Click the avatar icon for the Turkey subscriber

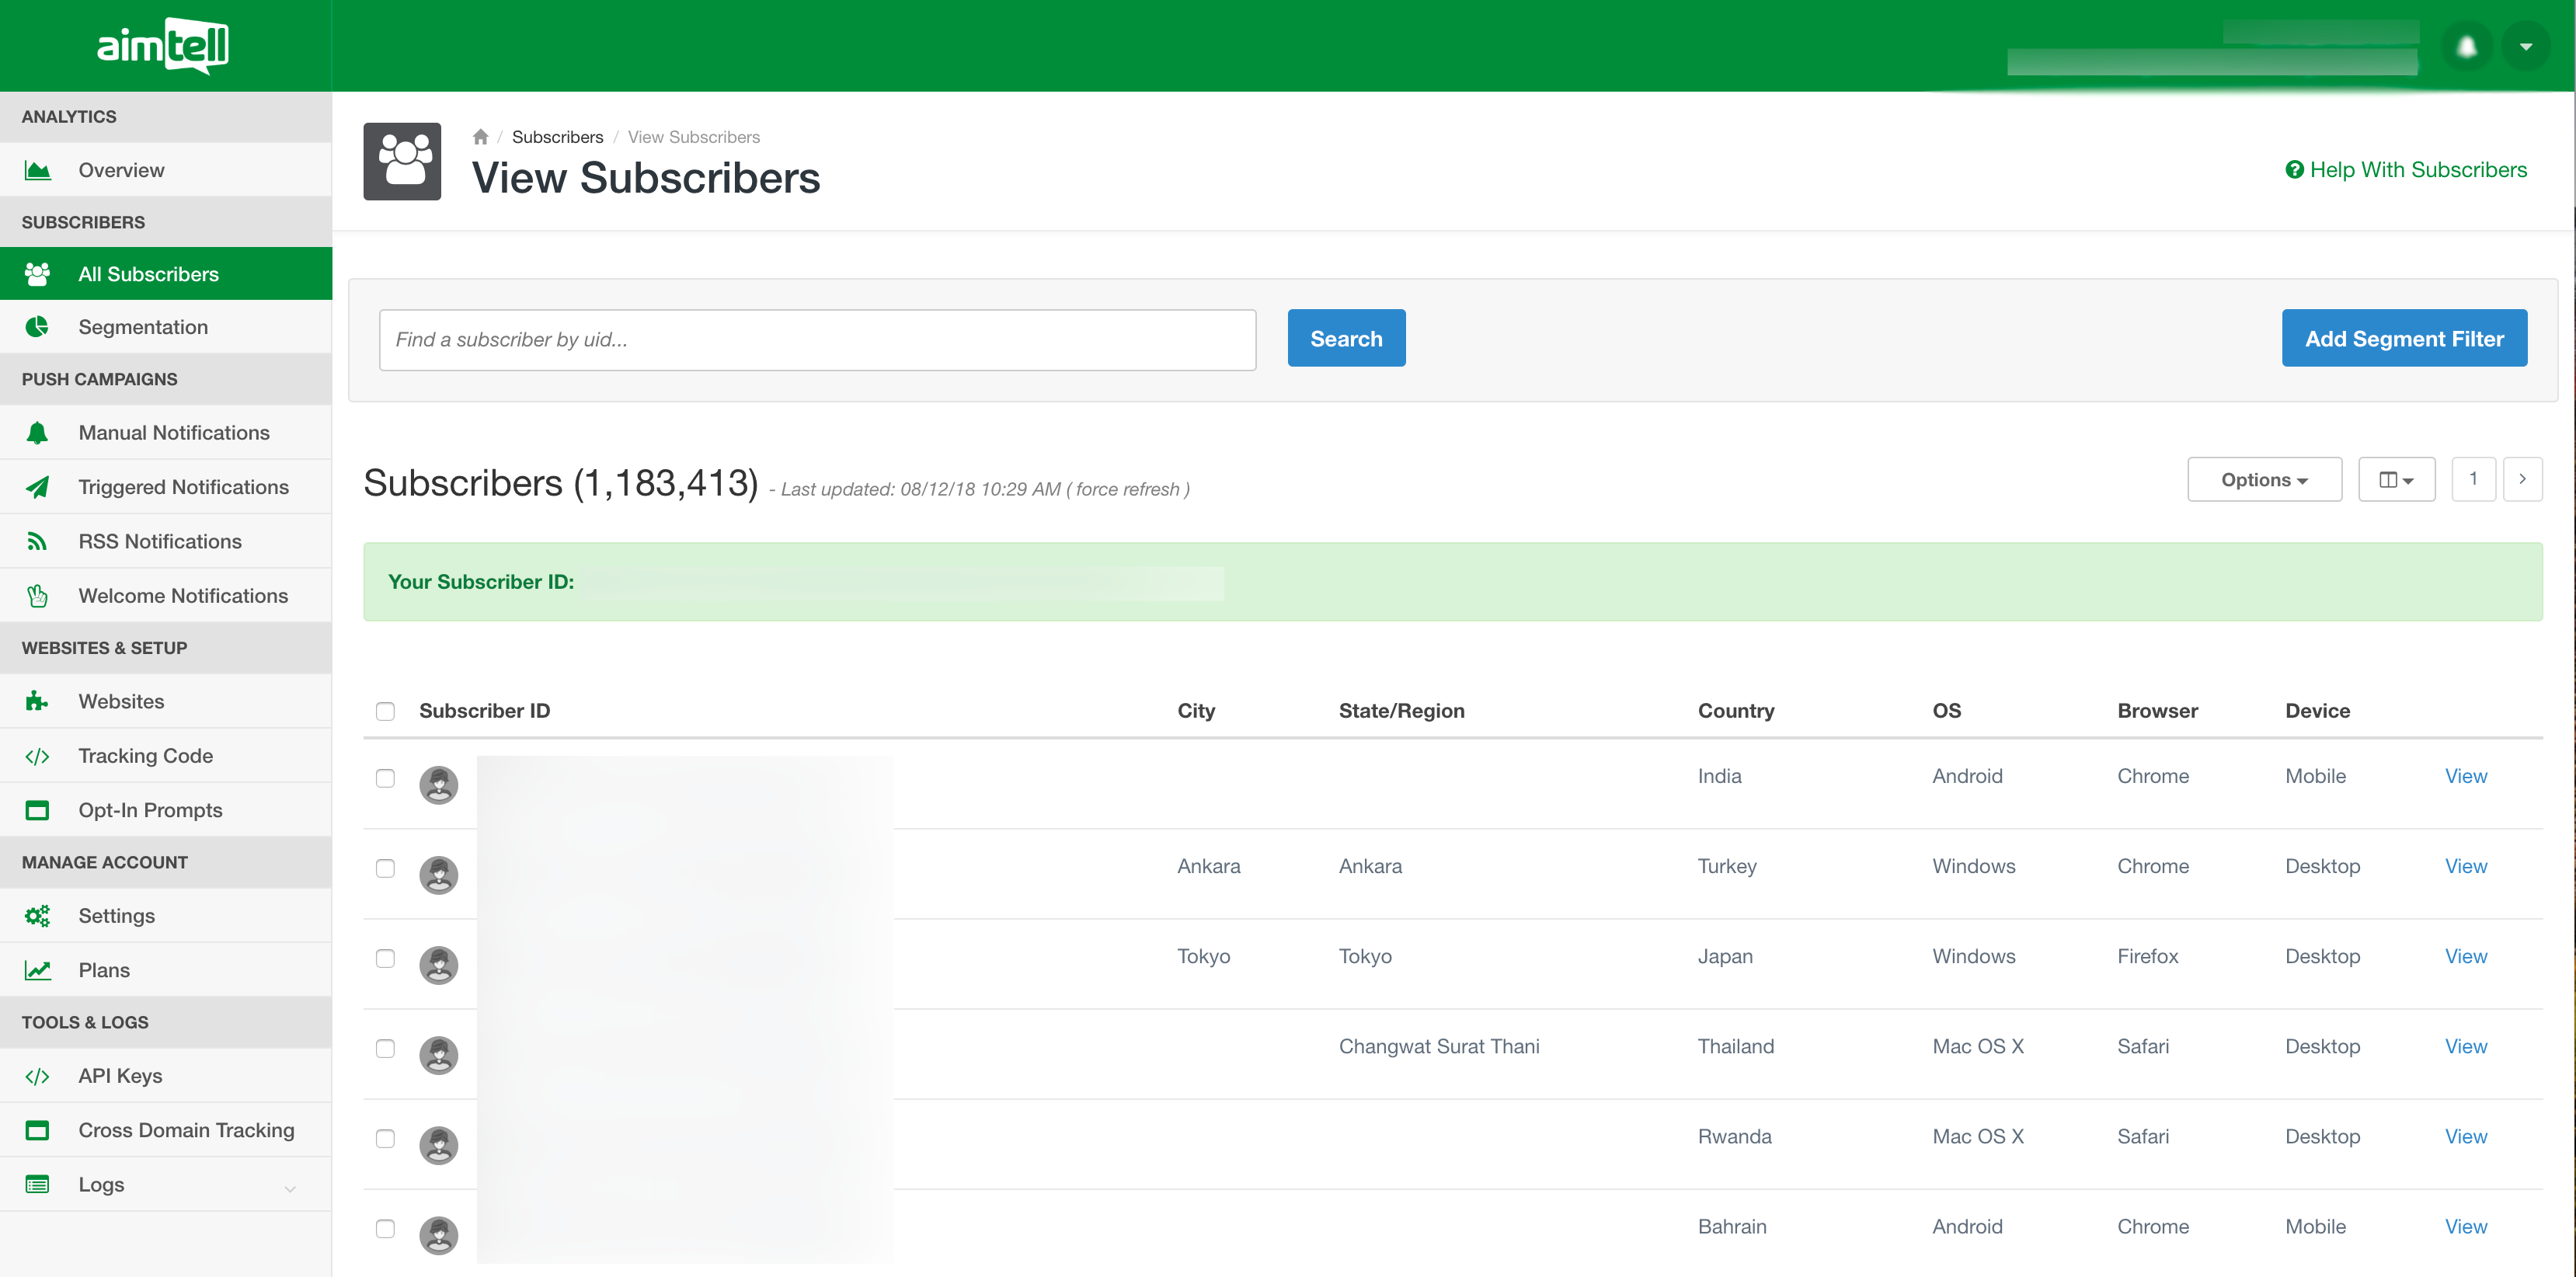pos(438,875)
